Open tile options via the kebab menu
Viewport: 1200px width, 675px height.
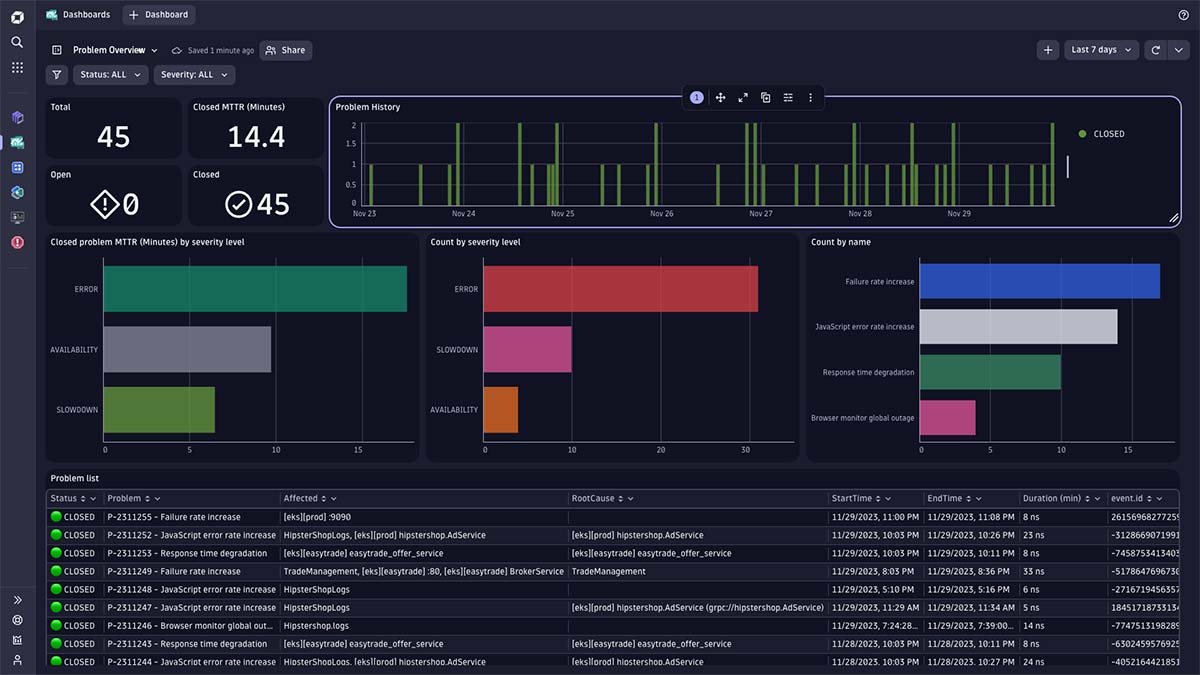click(810, 97)
